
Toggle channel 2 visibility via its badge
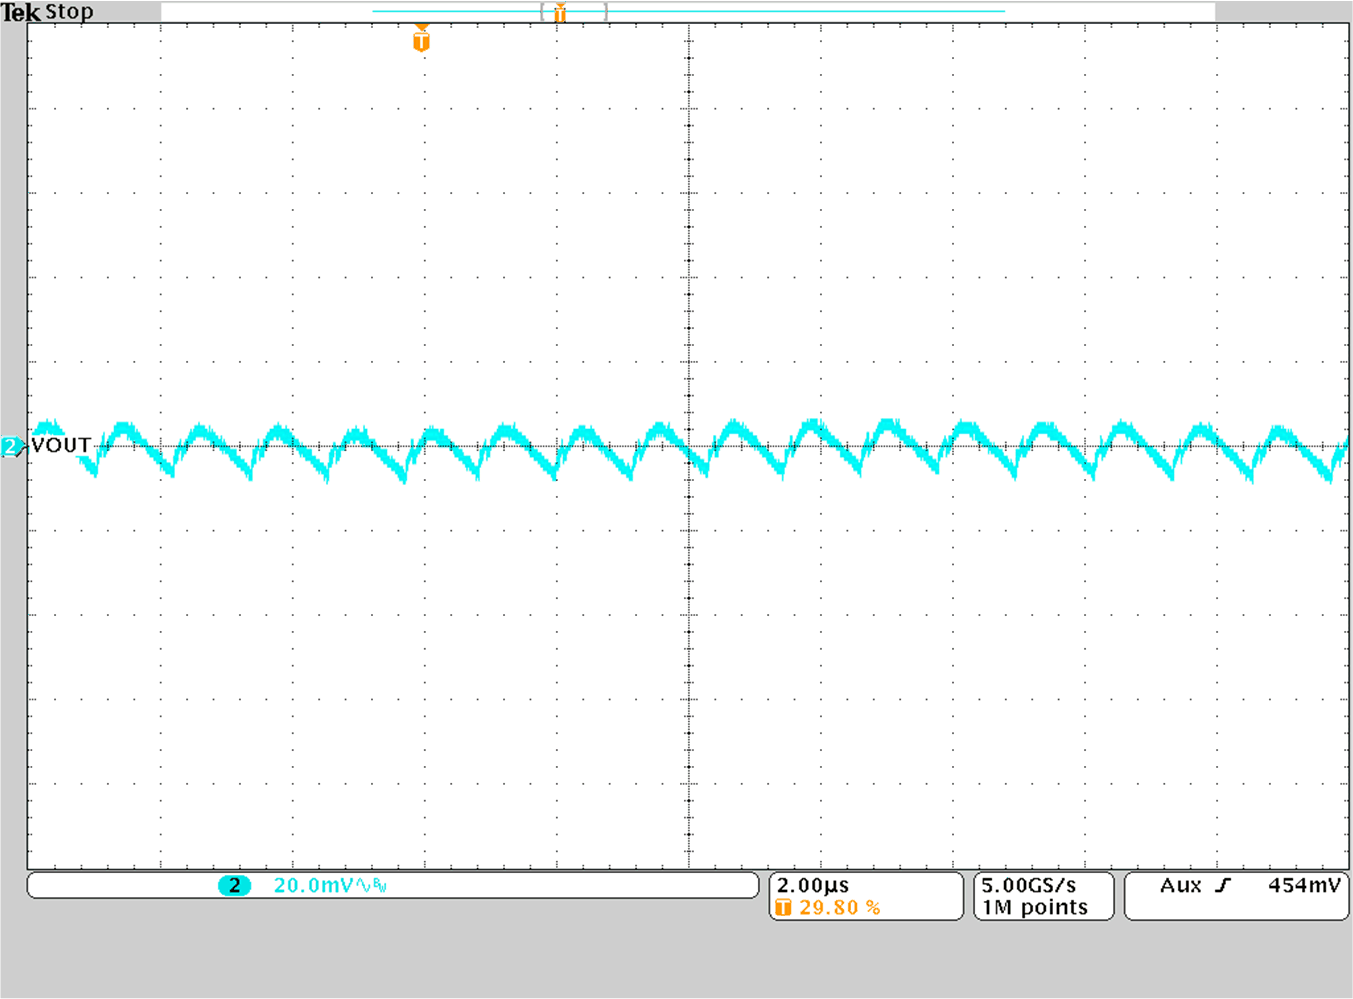[x=234, y=885]
